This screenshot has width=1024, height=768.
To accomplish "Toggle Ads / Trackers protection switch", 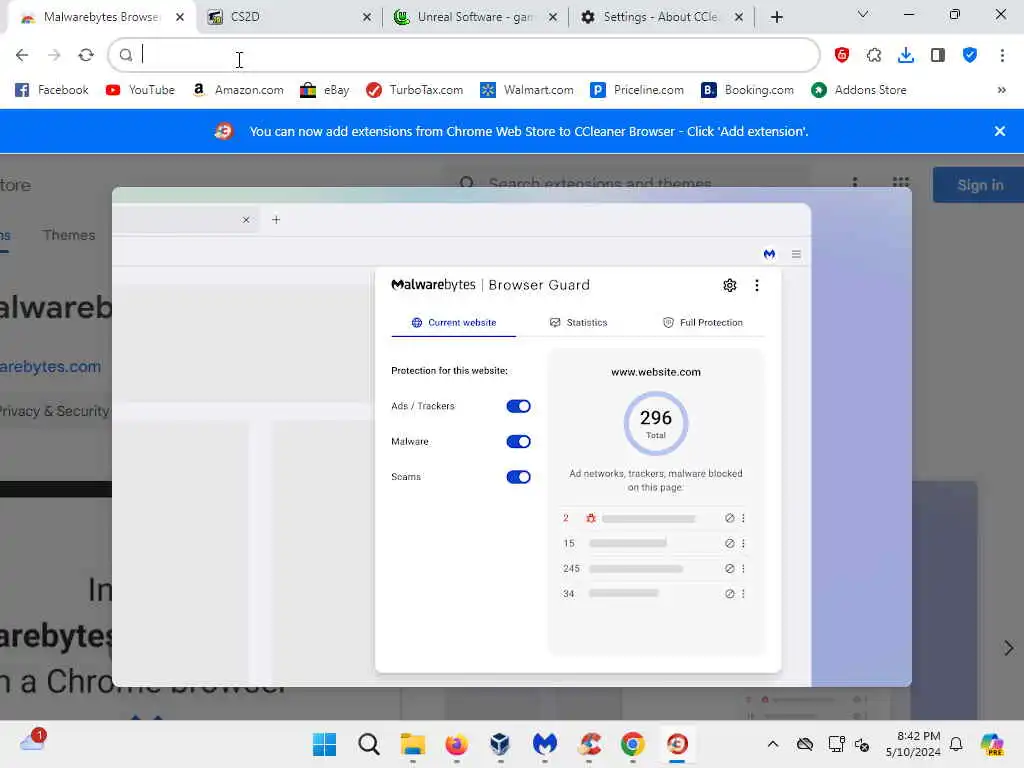I will [x=519, y=406].
